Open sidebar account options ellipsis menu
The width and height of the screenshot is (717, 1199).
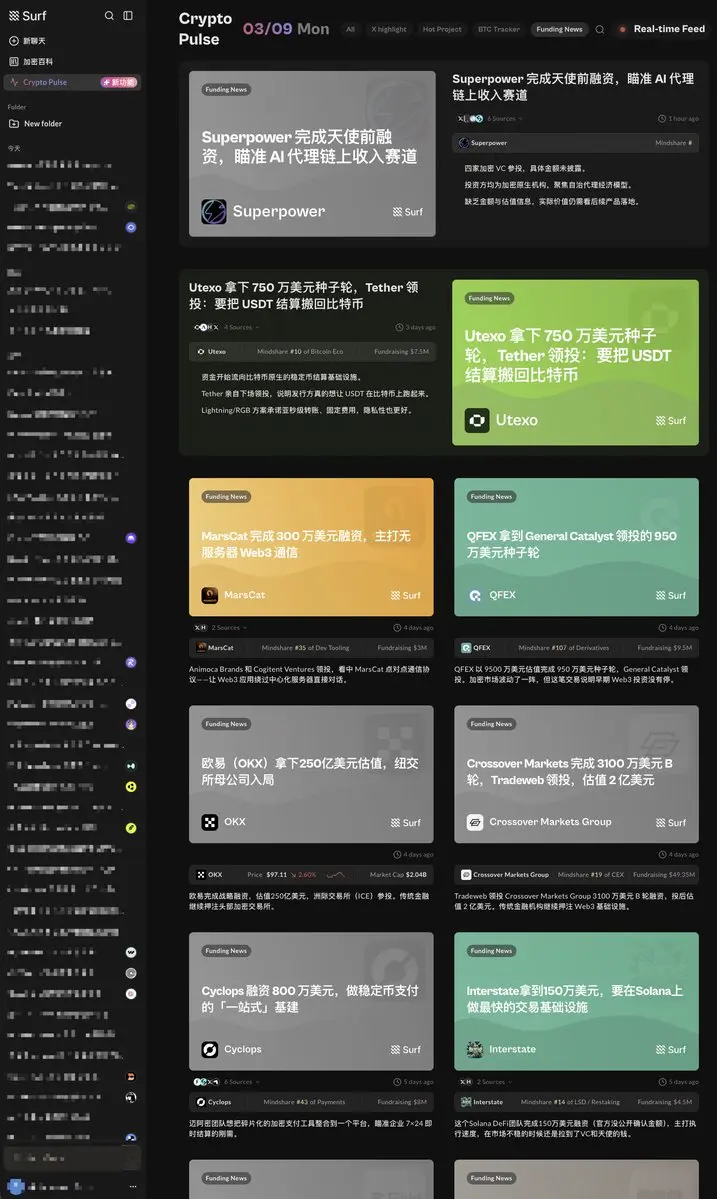pyautogui.click(x=133, y=1187)
